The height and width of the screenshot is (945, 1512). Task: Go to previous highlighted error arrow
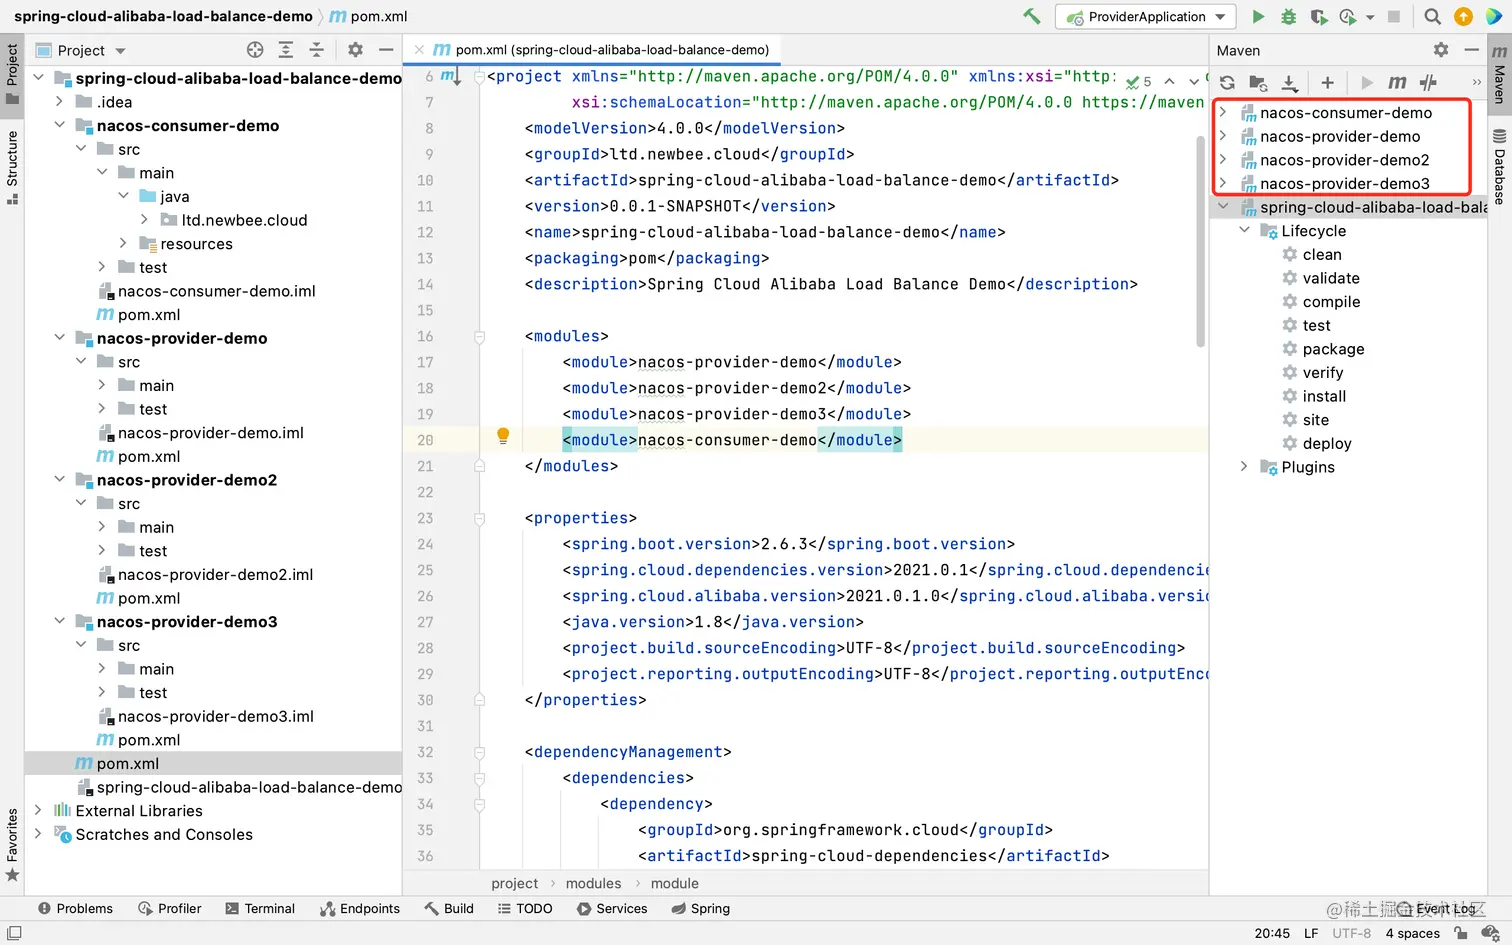click(1168, 81)
